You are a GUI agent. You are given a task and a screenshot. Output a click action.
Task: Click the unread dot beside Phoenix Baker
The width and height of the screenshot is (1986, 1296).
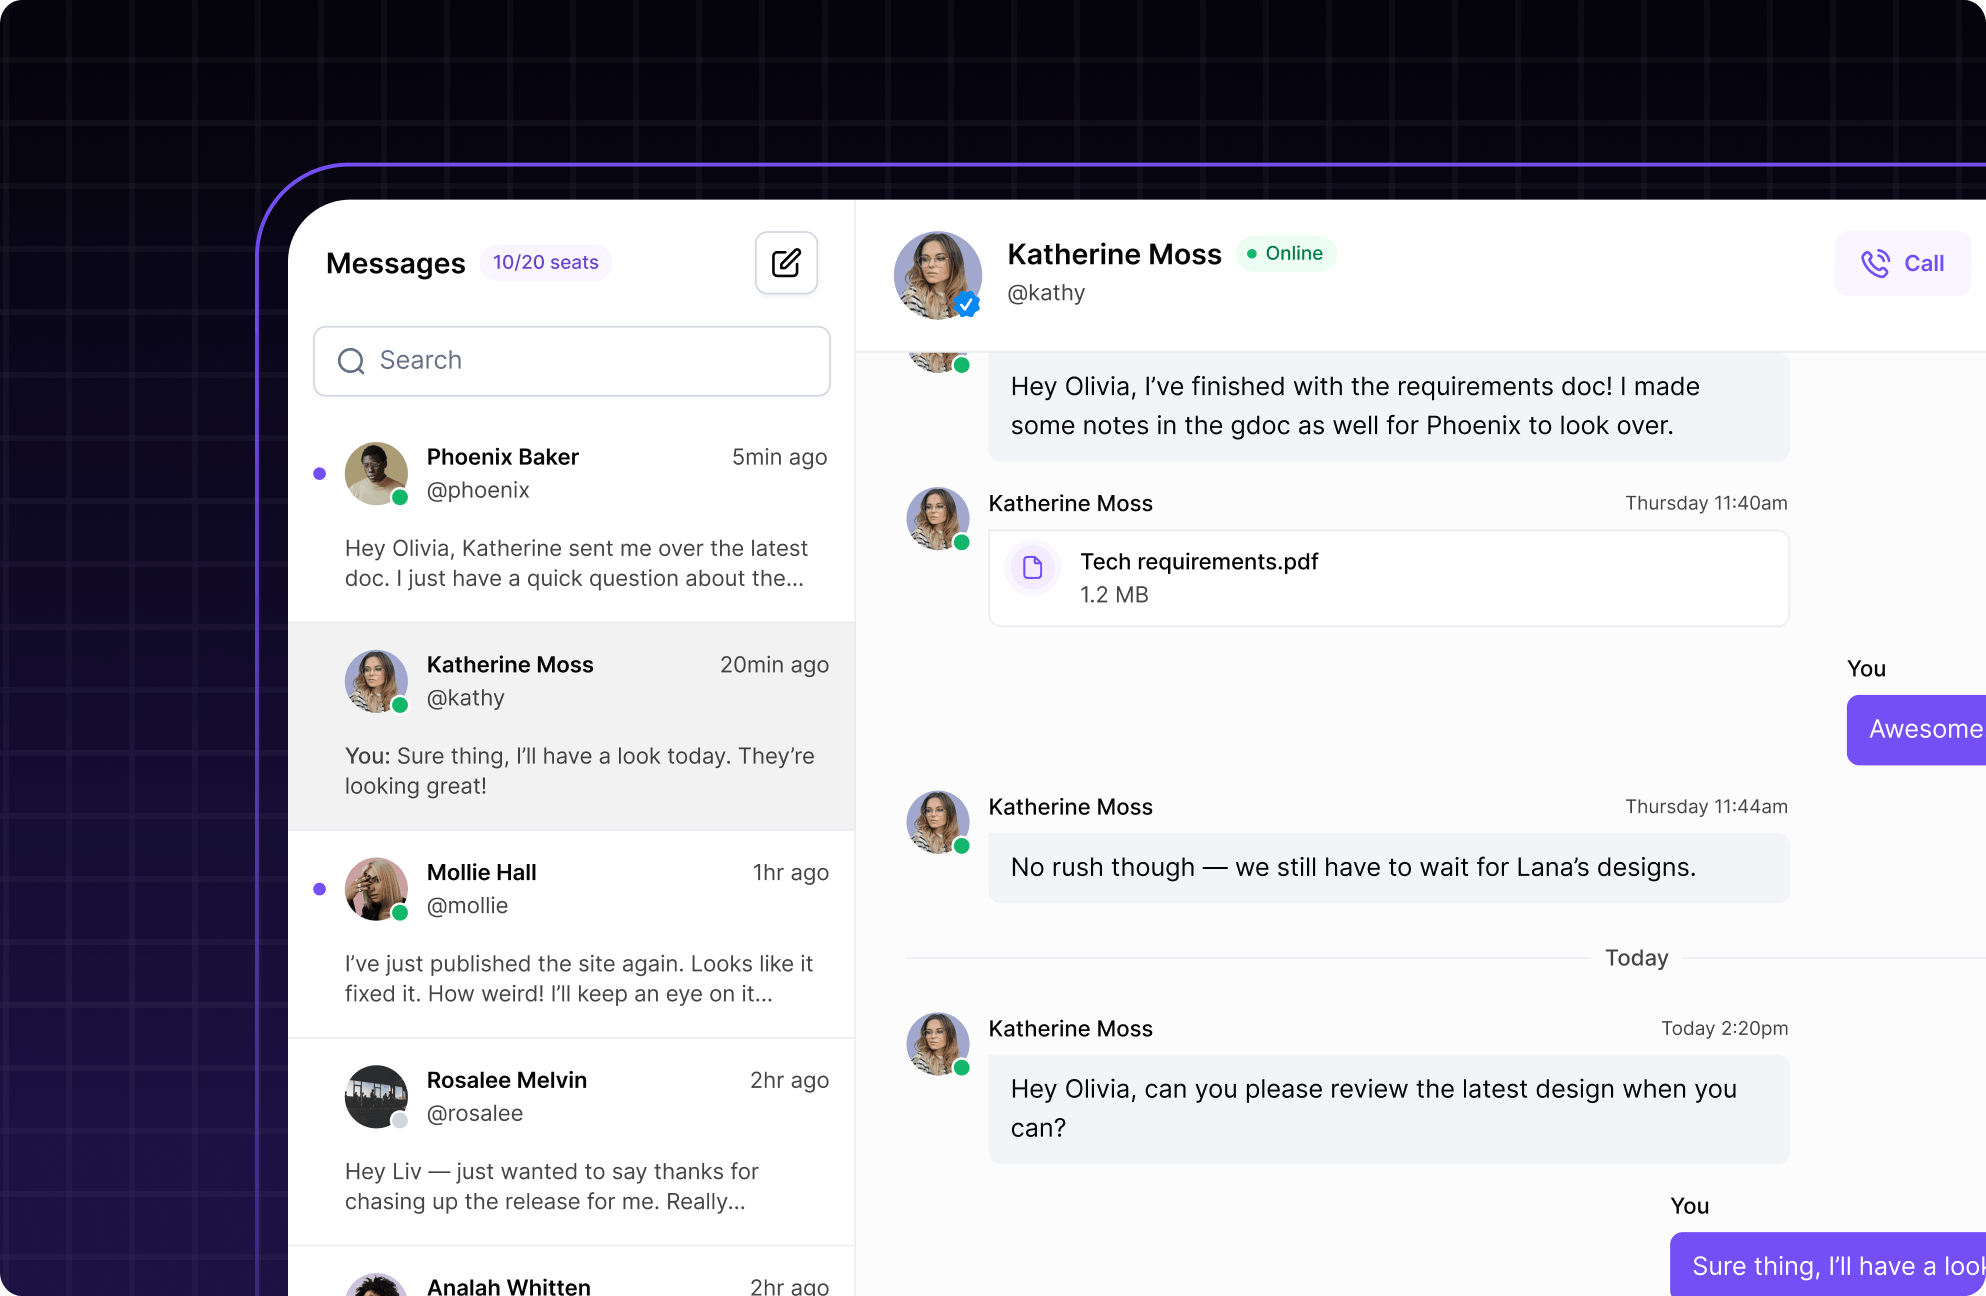click(x=320, y=474)
